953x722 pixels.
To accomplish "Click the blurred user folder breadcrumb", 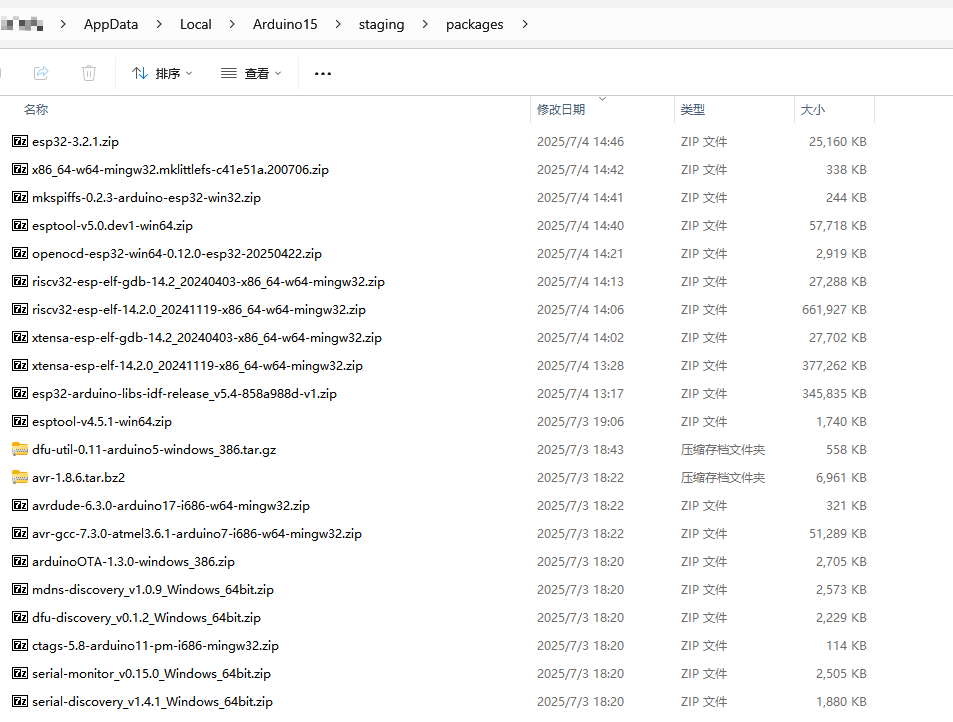I will pos(22,24).
